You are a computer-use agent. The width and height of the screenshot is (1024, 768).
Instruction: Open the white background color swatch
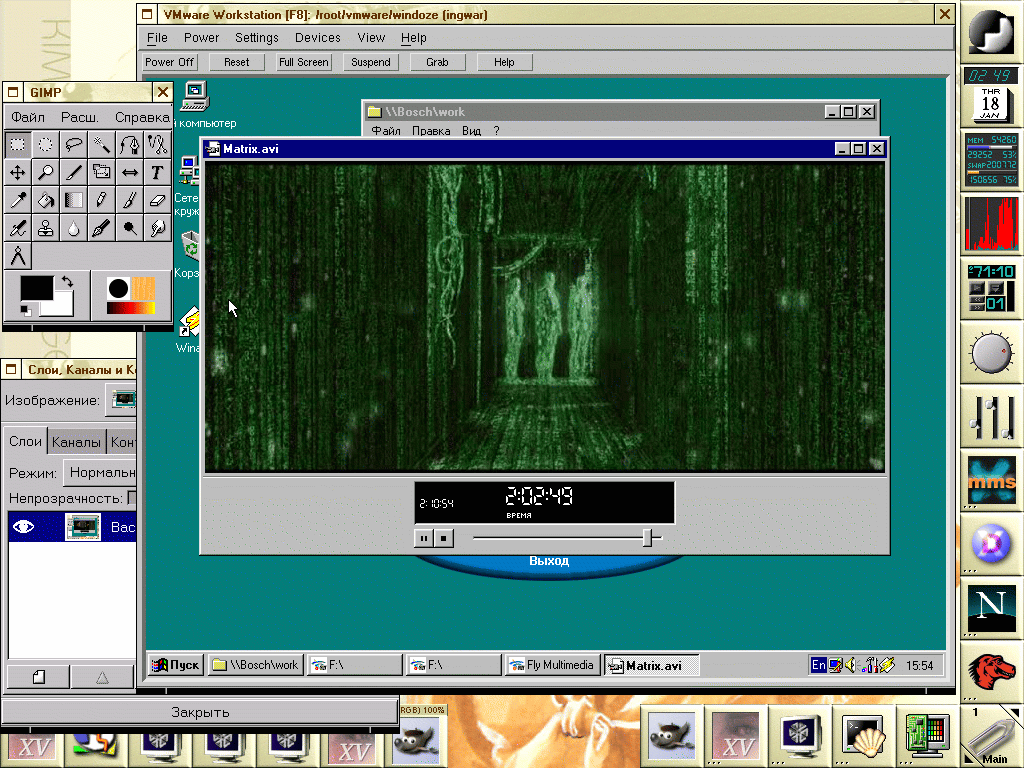click(63, 308)
